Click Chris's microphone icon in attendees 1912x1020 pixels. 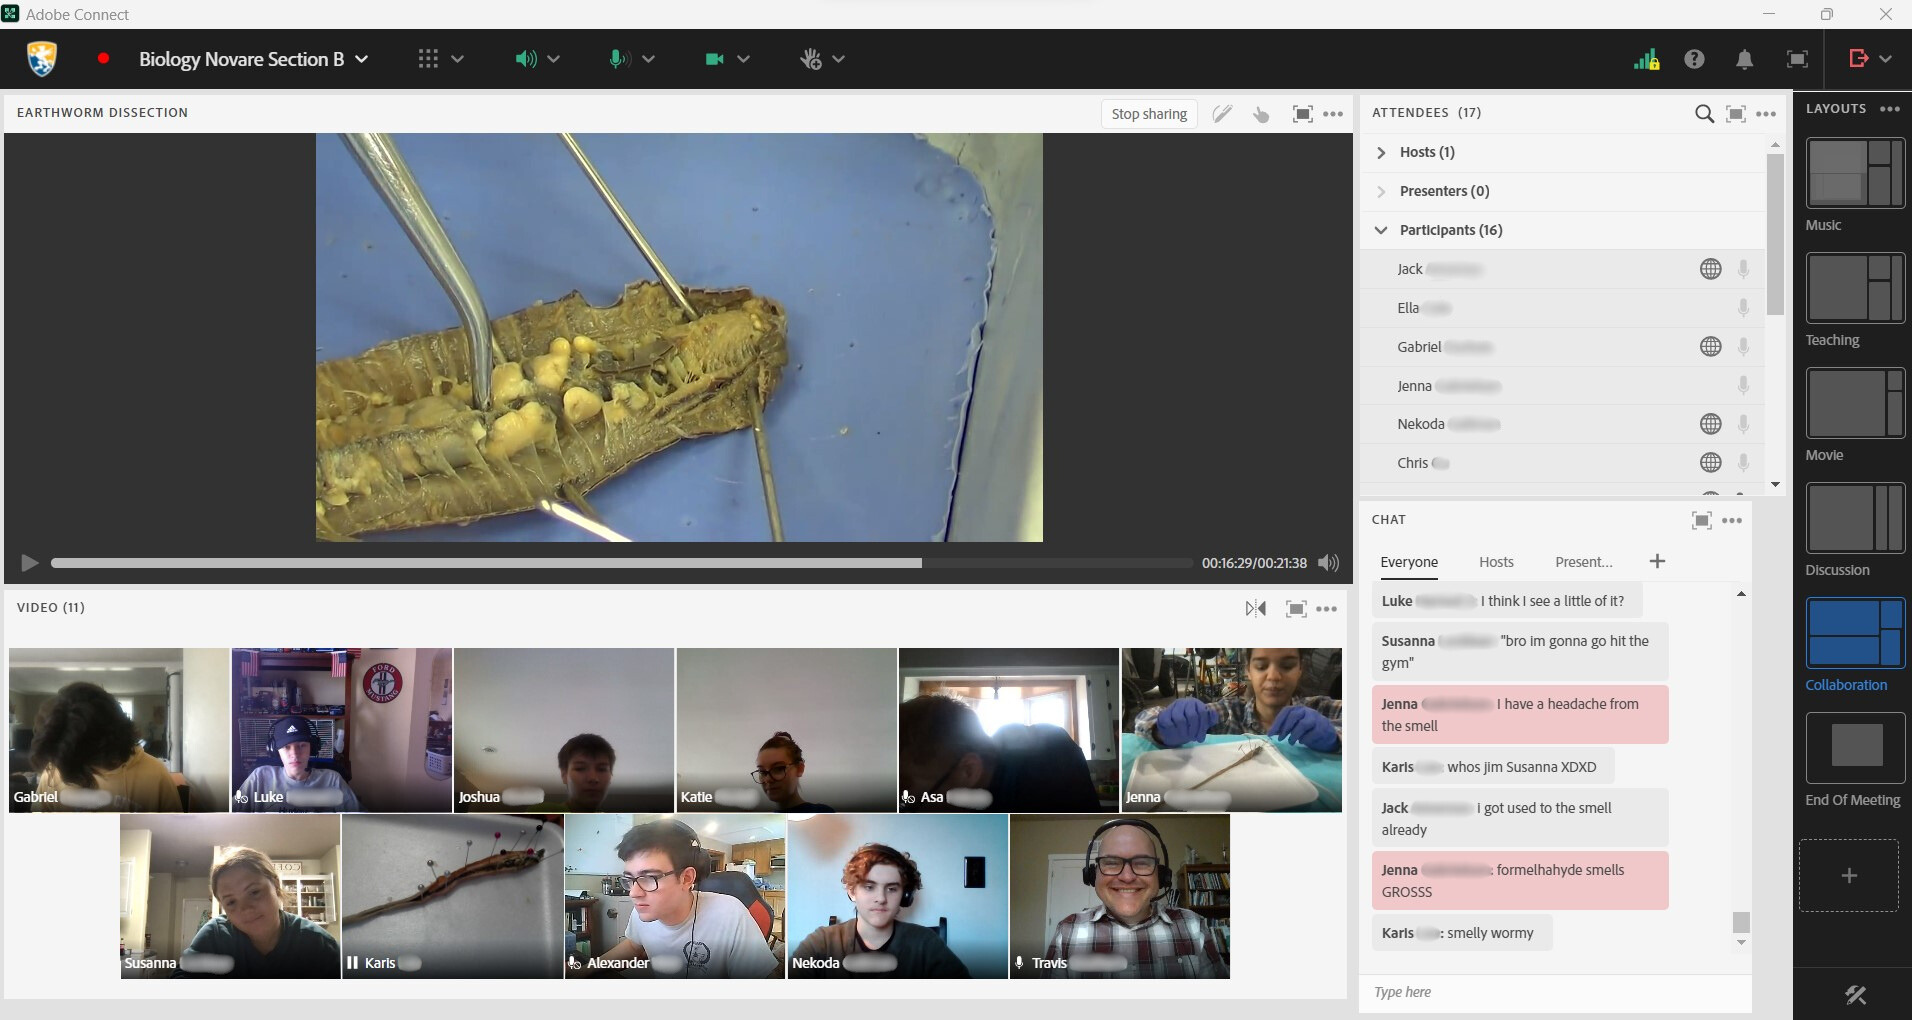click(x=1743, y=463)
